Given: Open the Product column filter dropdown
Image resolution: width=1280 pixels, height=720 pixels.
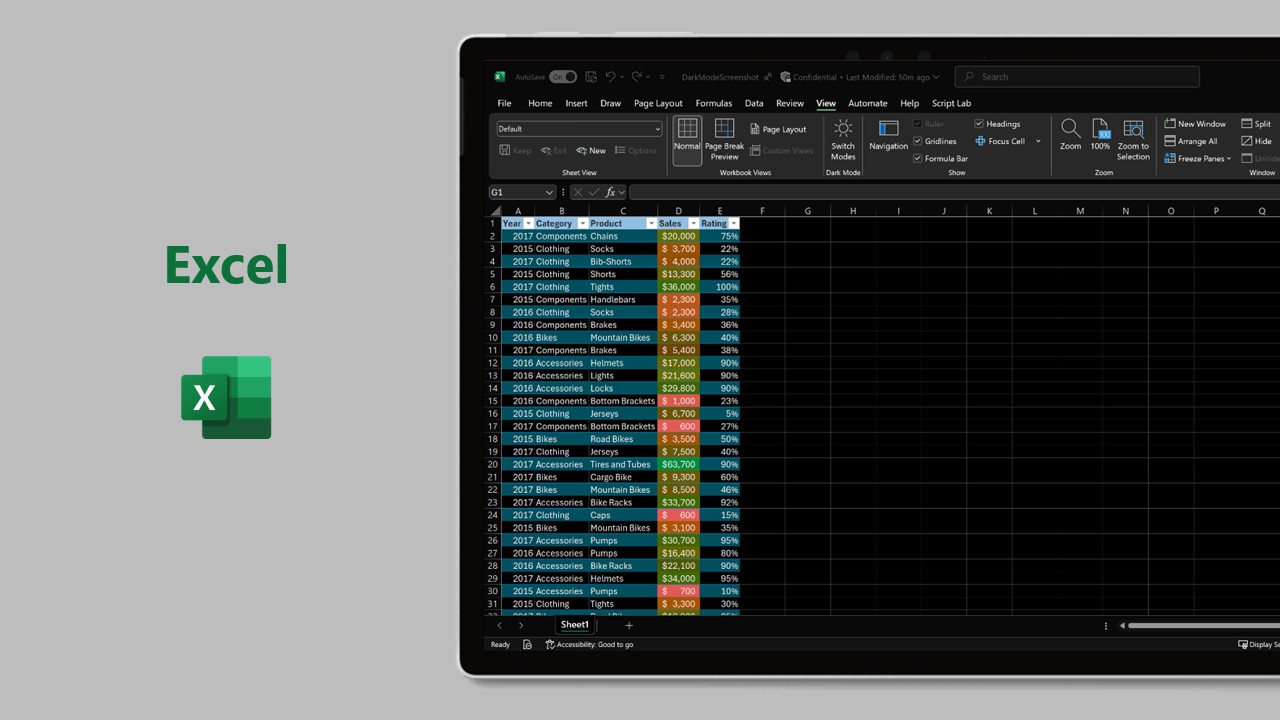Looking at the screenshot, I should point(651,224).
